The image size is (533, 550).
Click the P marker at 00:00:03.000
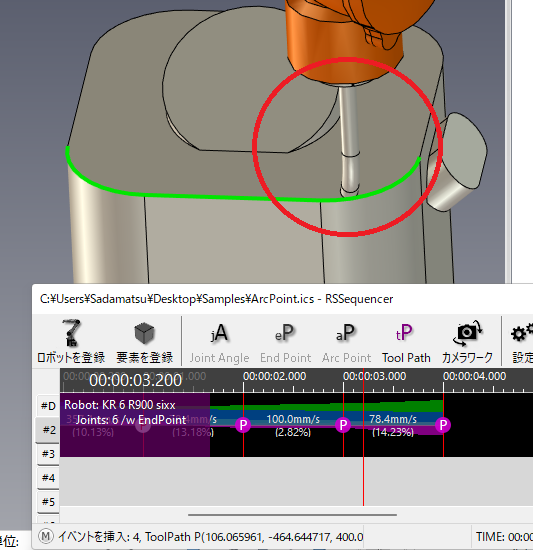tap(343, 425)
